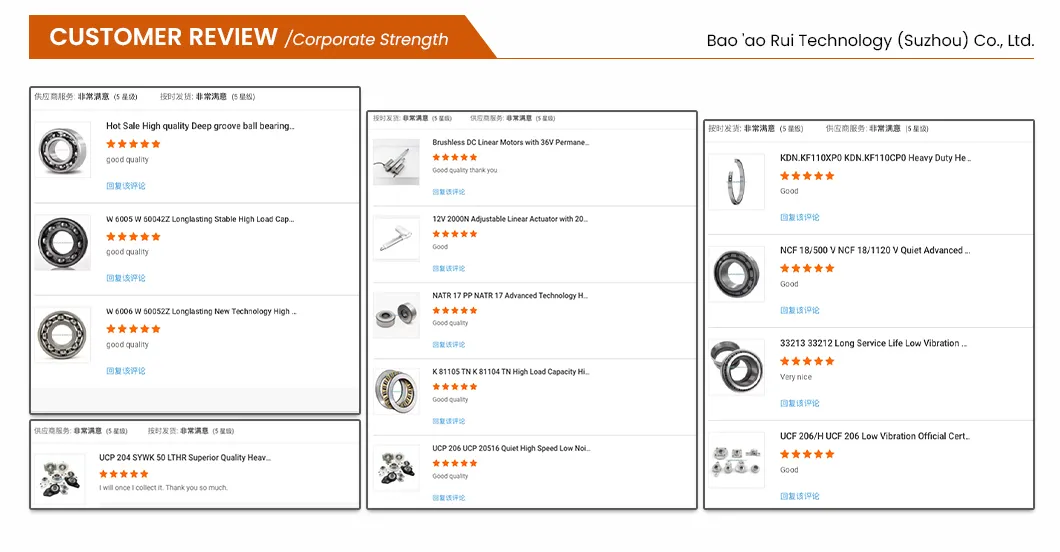The image size is (1060, 552).
Task: Open the W 6005 bearing product image
Action: [64, 242]
